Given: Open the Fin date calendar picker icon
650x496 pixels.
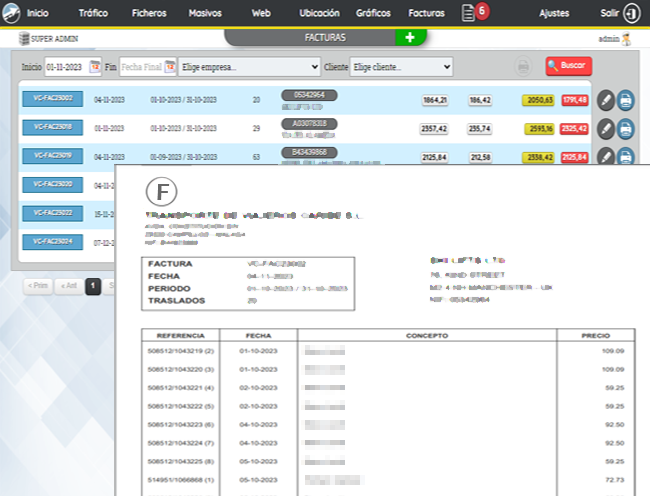Looking at the screenshot, I should [170, 66].
